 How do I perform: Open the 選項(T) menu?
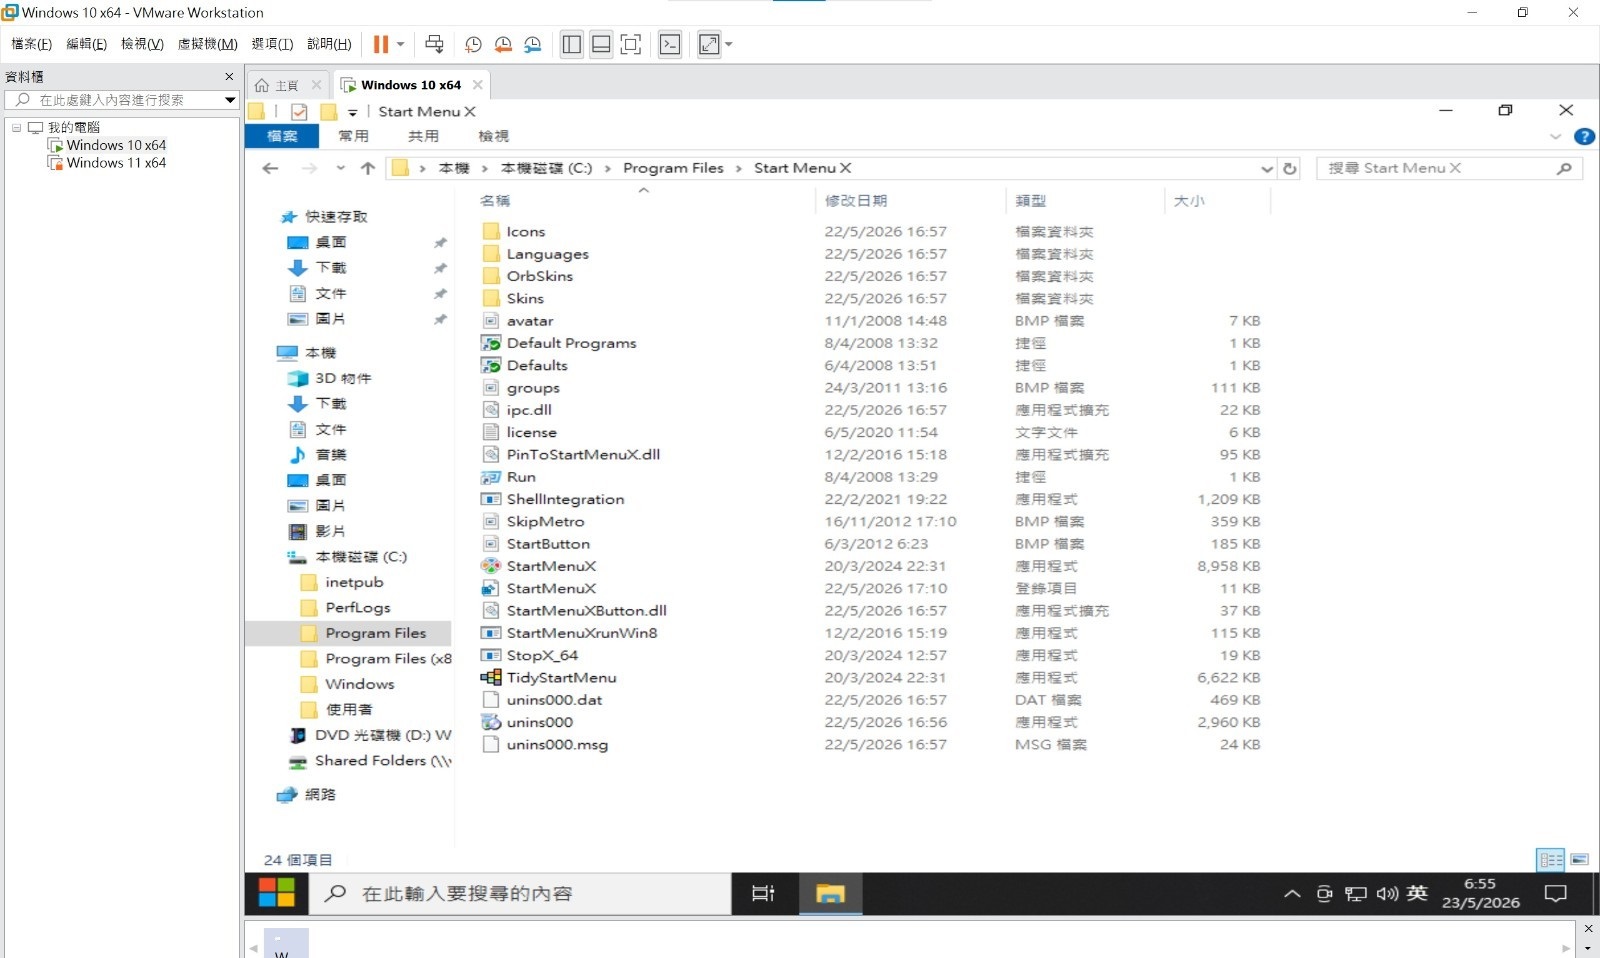tap(272, 44)
